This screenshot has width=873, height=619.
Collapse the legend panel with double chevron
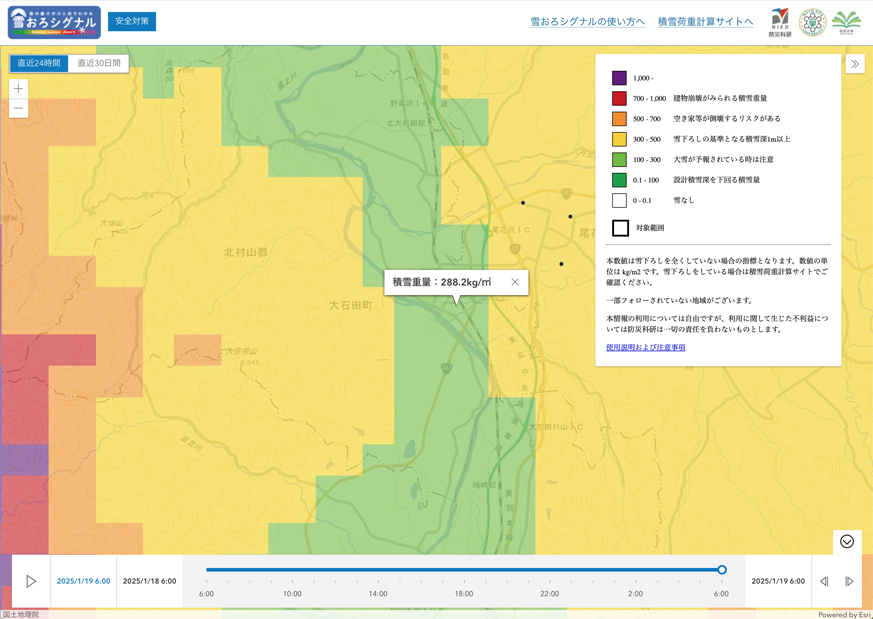coord(855,64)
